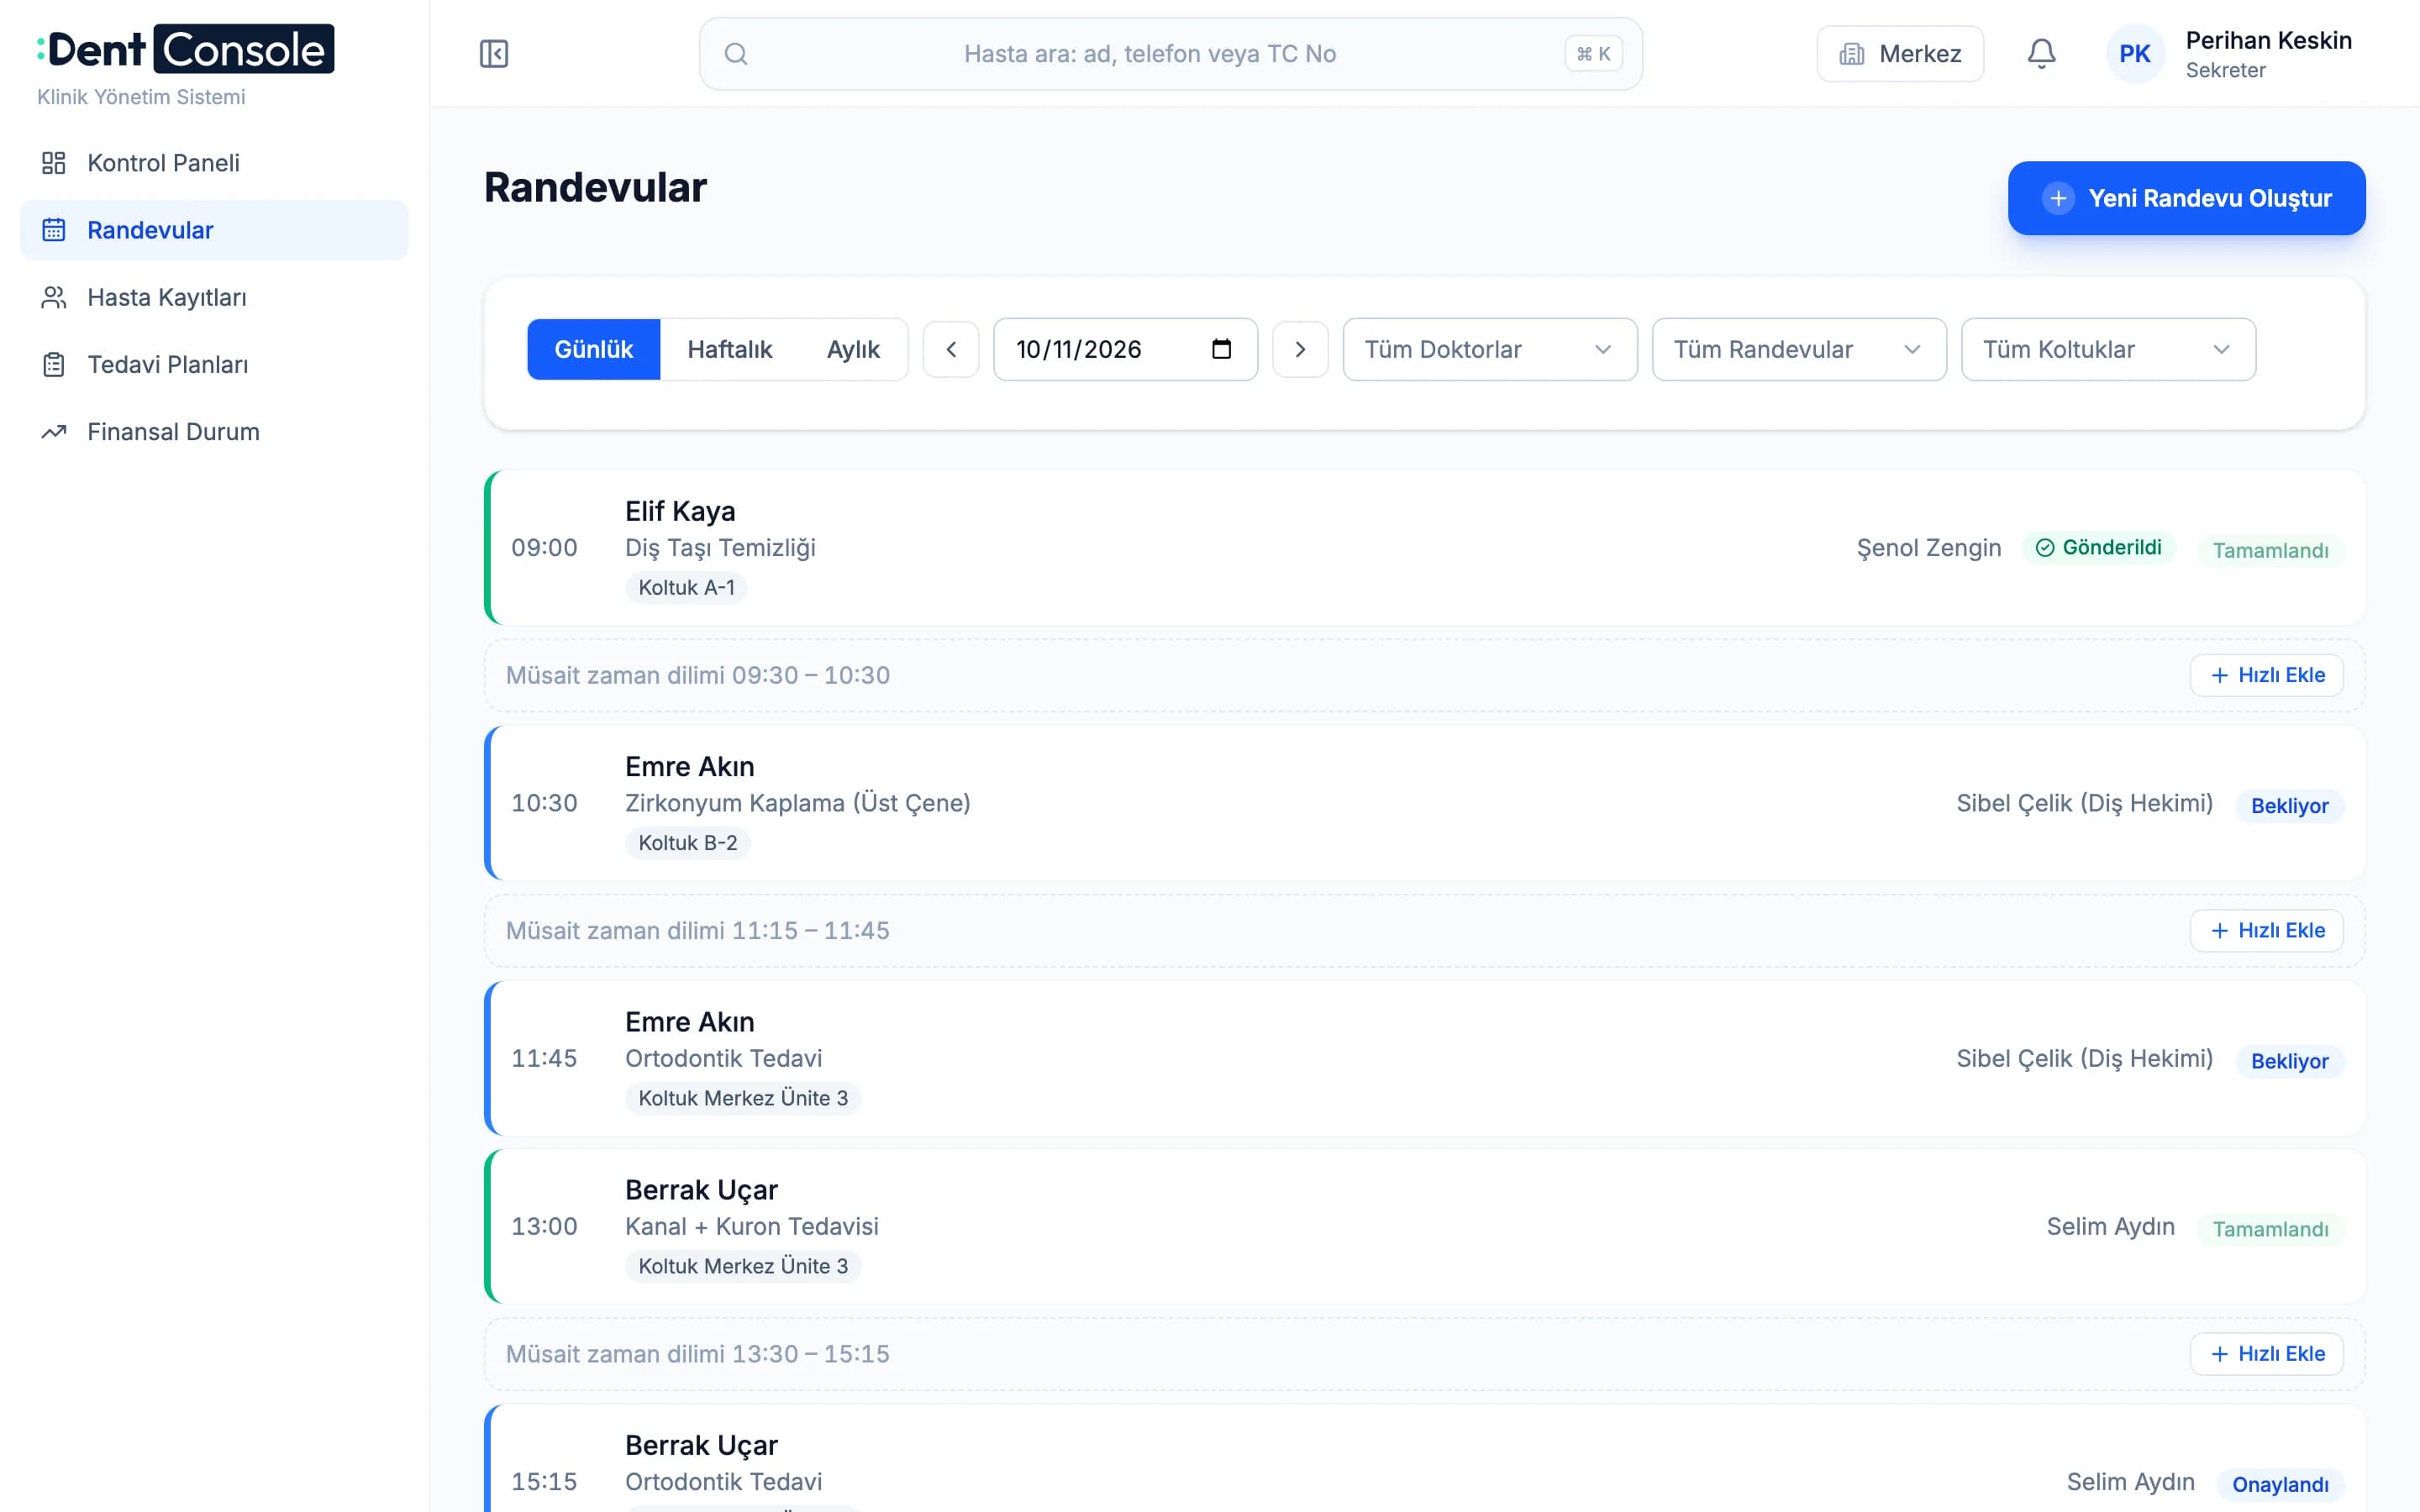Screen dimensions: 2420x1512
Task: Collapse the sidebar with the panel icon
Action: 494,54
